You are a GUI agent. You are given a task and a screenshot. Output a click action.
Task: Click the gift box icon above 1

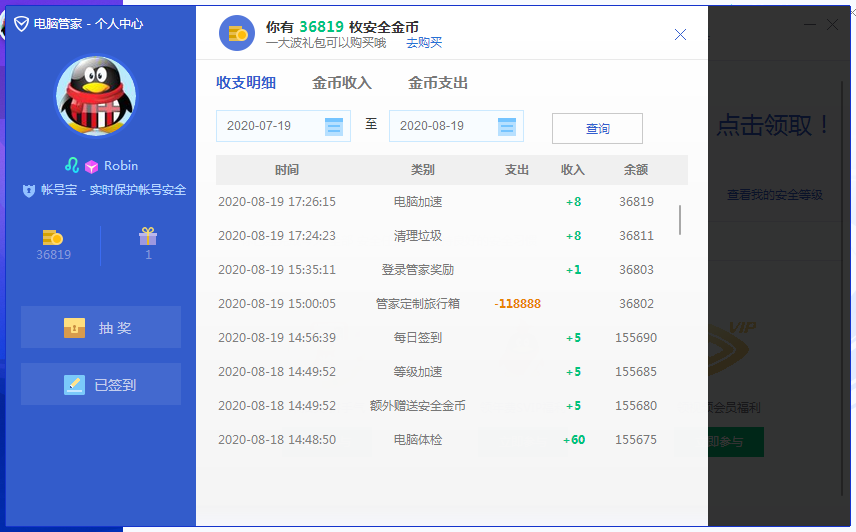coord(148,236)
